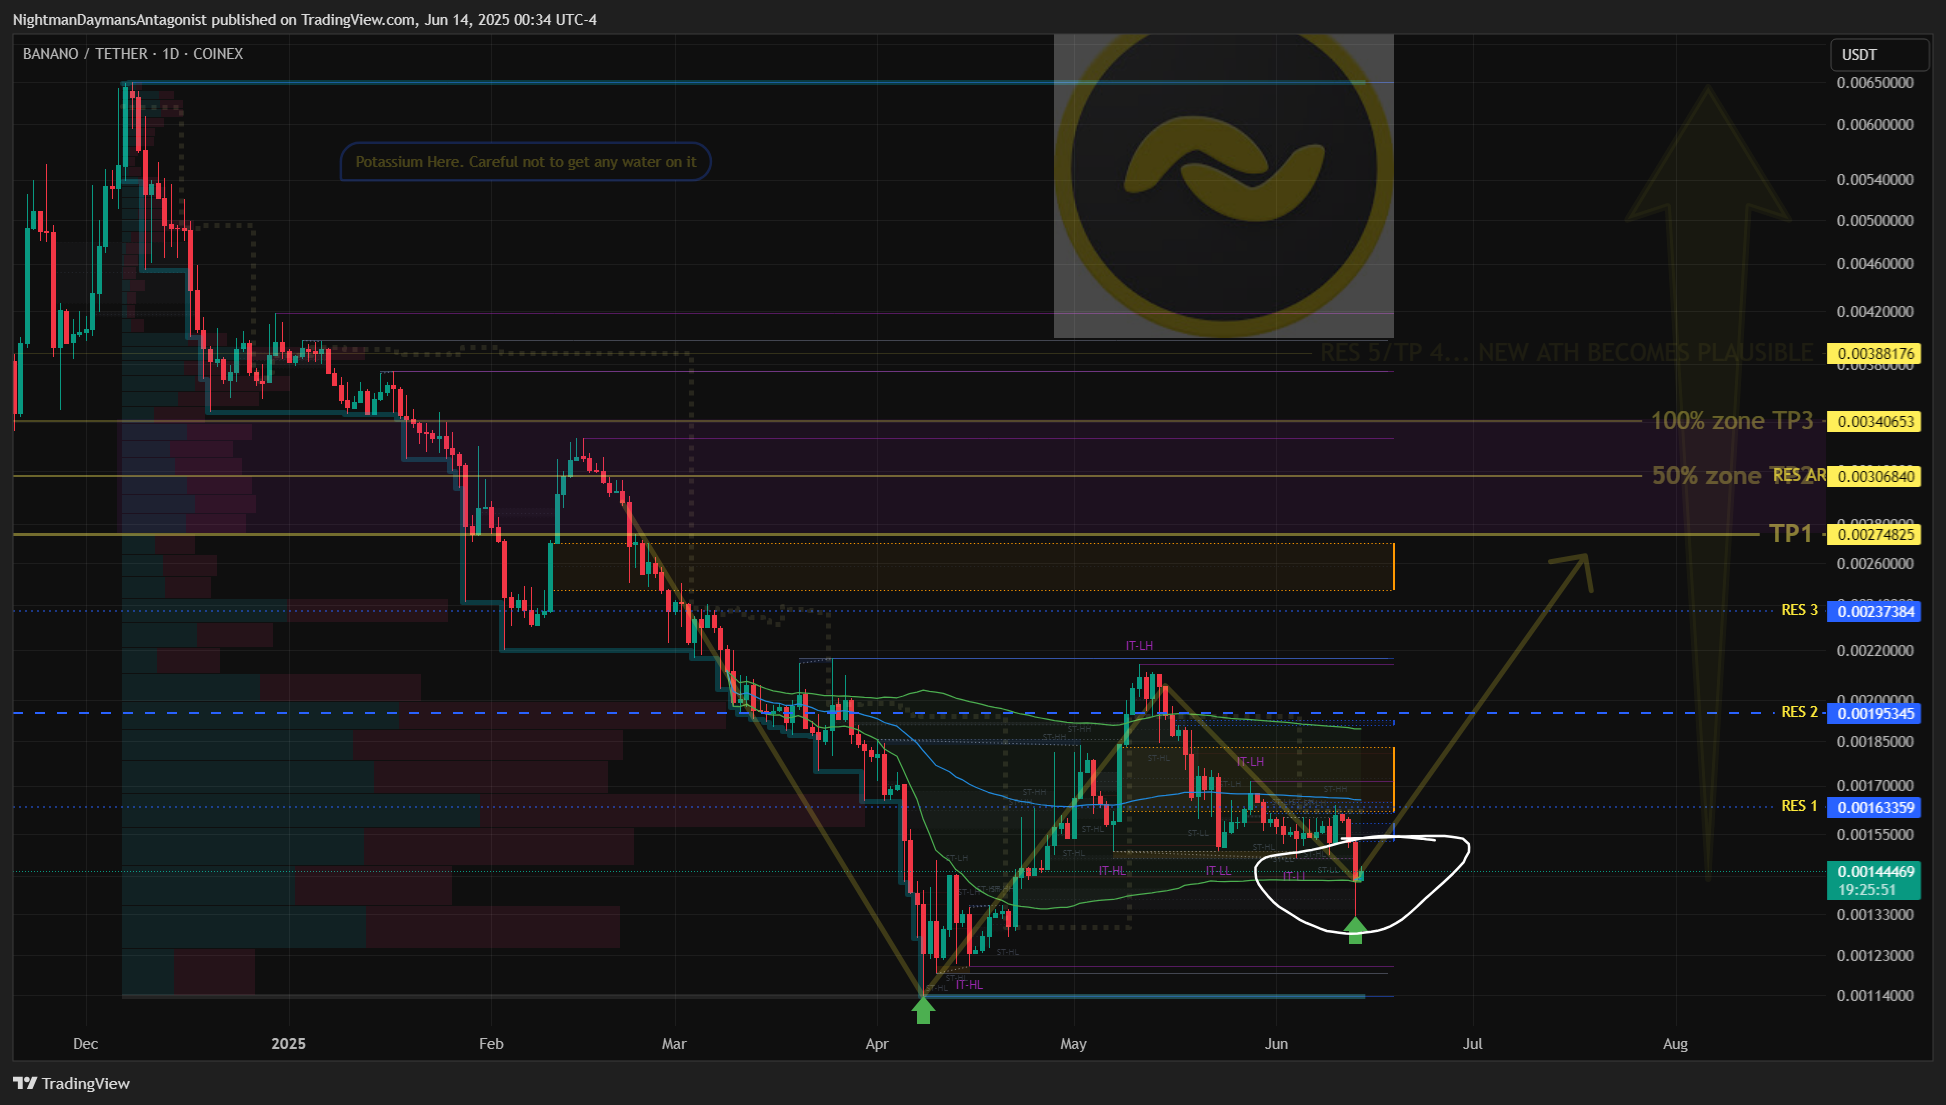Select the '100% zone TP3' label
This screenshot has width=1946, height=1105.
tap(1731, 421)
